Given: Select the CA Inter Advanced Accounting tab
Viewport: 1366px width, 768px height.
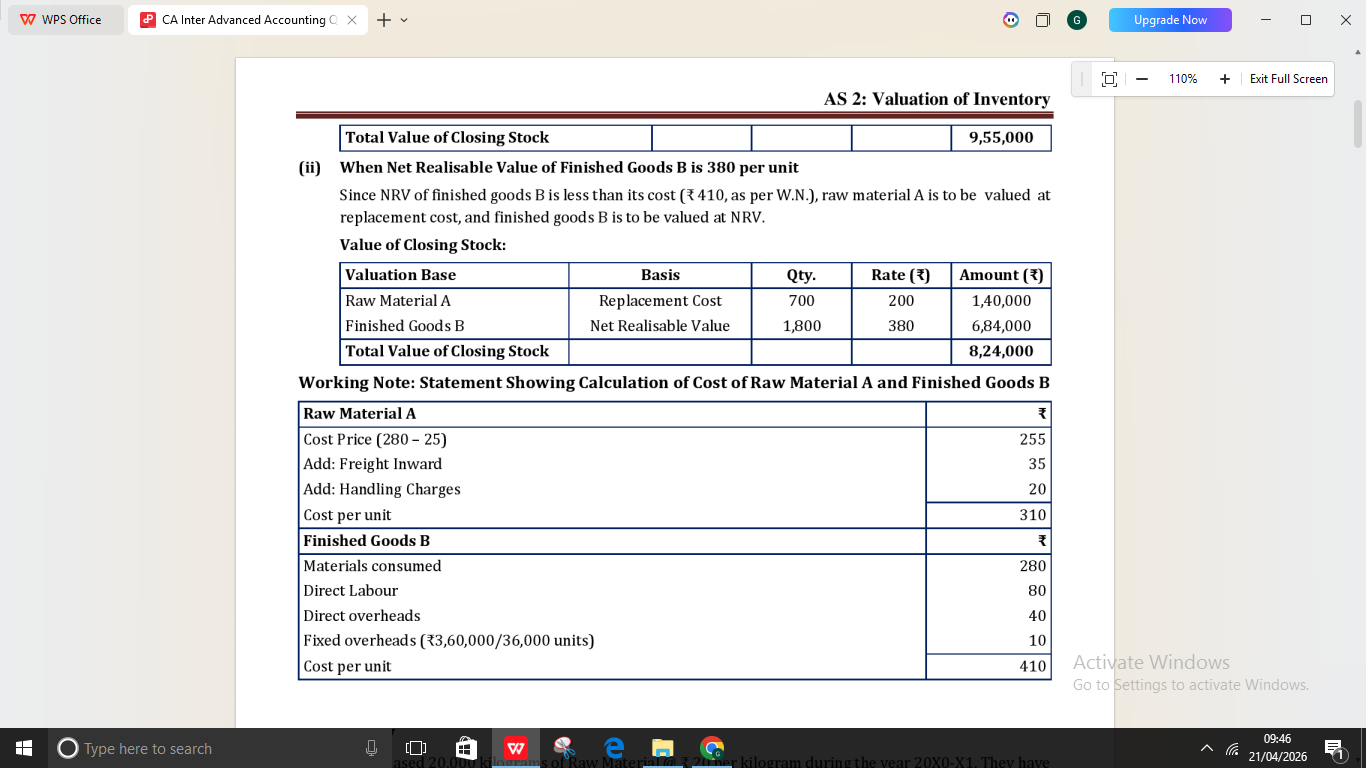Looking at the screenshot, I should click(240, 20).
